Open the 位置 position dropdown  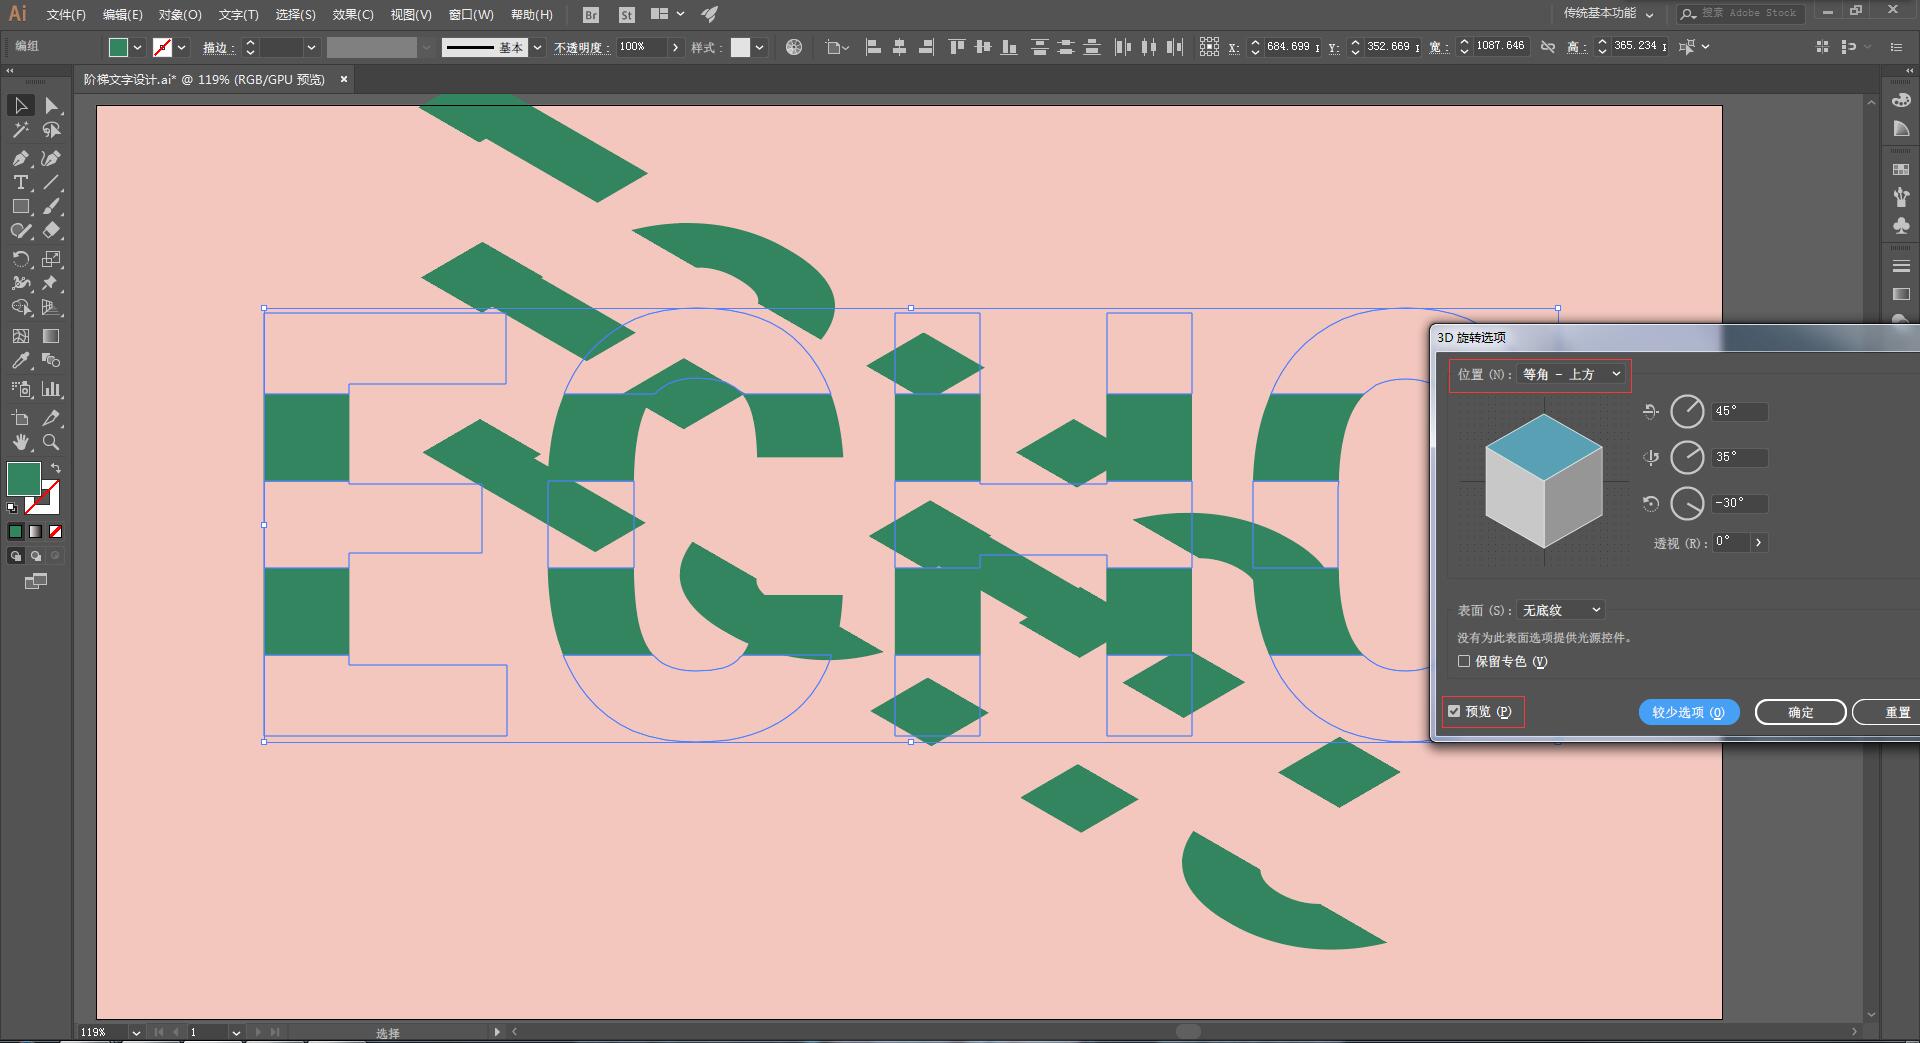point(1572,374)
